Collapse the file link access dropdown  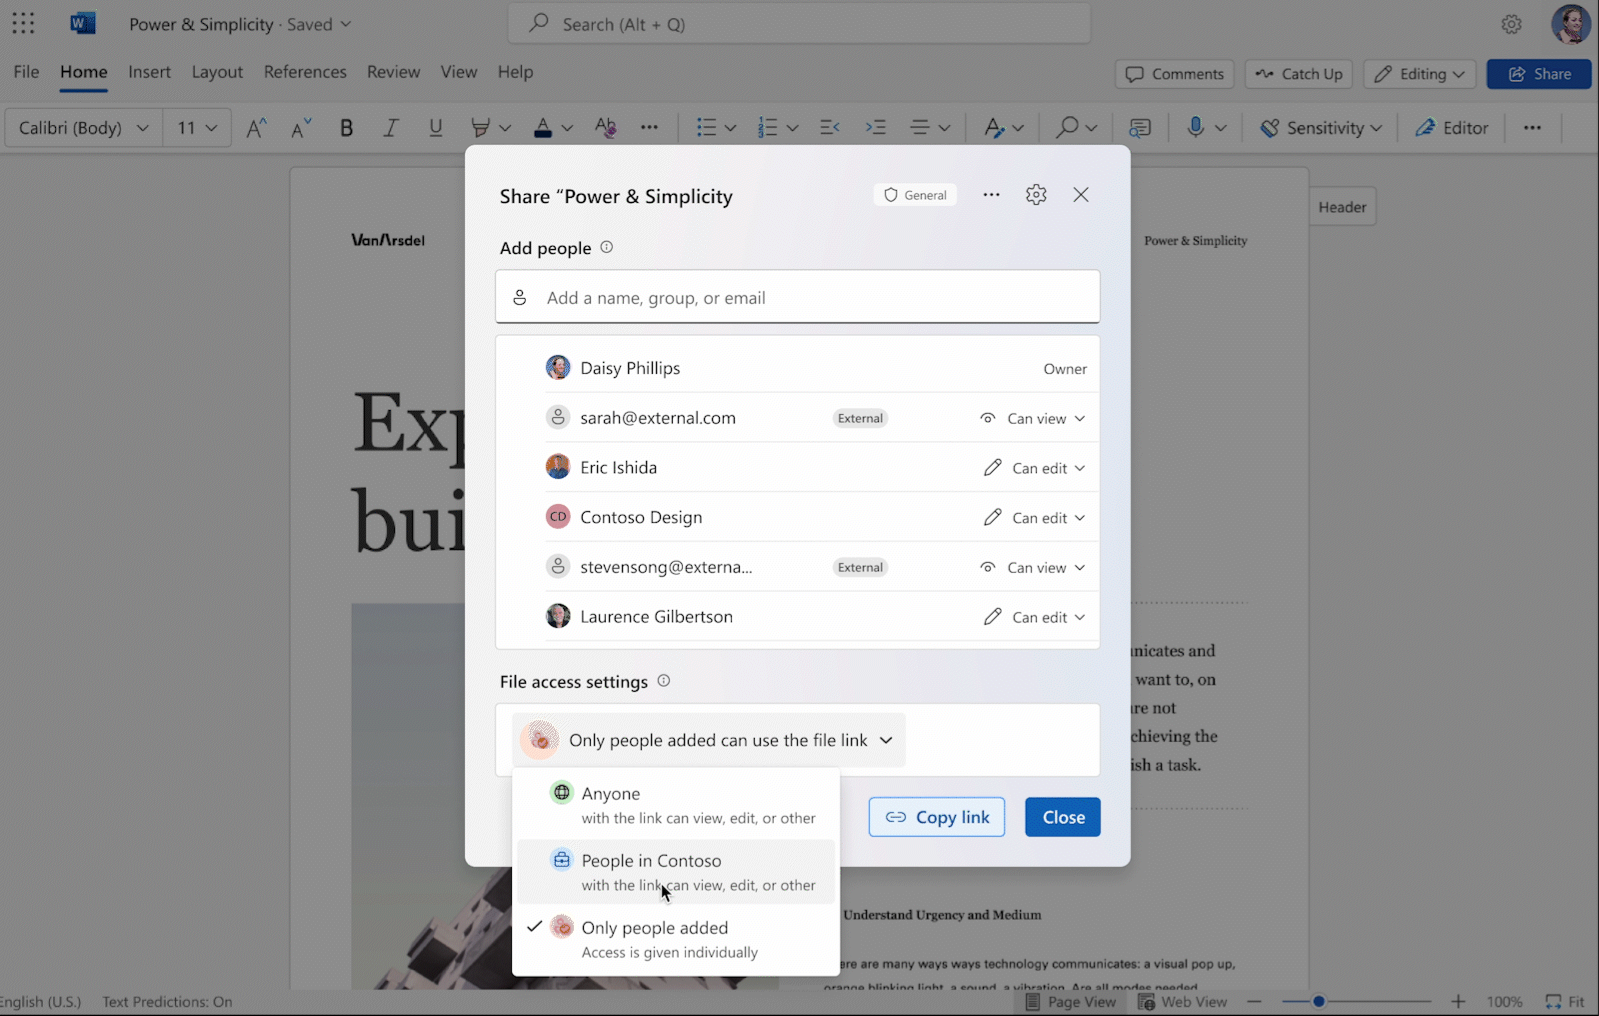[709, 740]
